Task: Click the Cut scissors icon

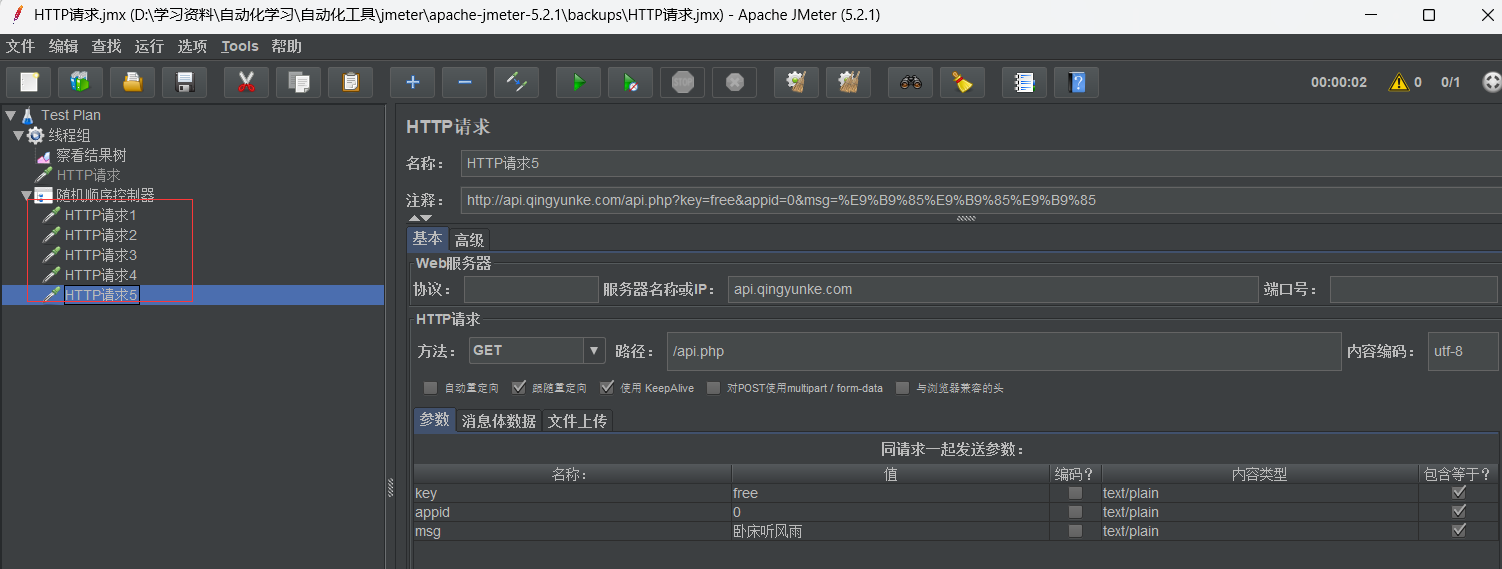Action: (x=246, y=82)
